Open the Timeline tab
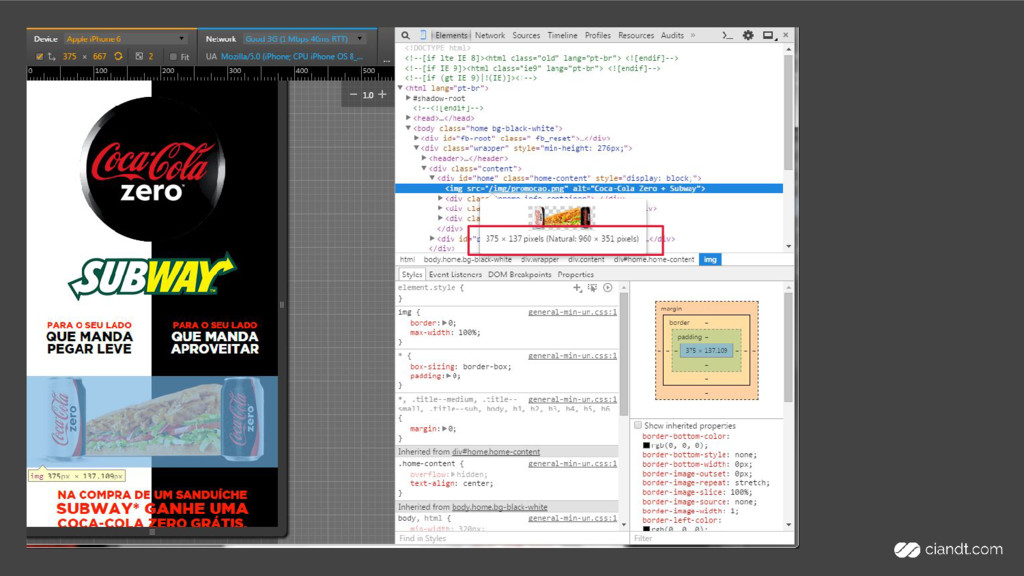The width and height of the screenshot is (1024, 576). click(562, 35)
